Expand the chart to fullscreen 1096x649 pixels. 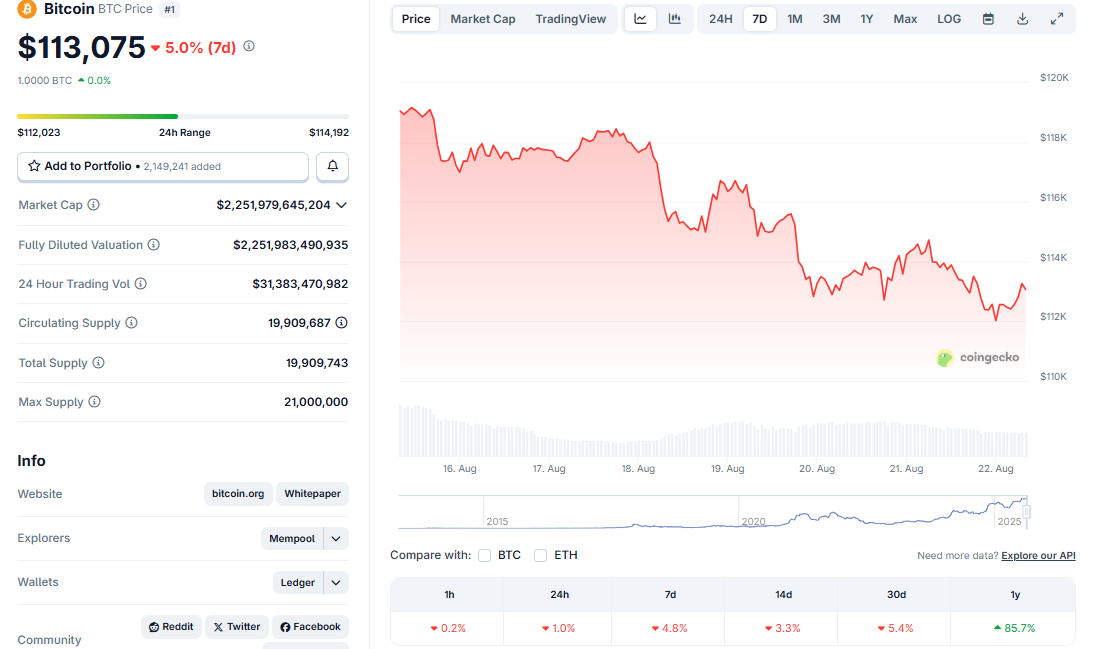coord(1057,19)
